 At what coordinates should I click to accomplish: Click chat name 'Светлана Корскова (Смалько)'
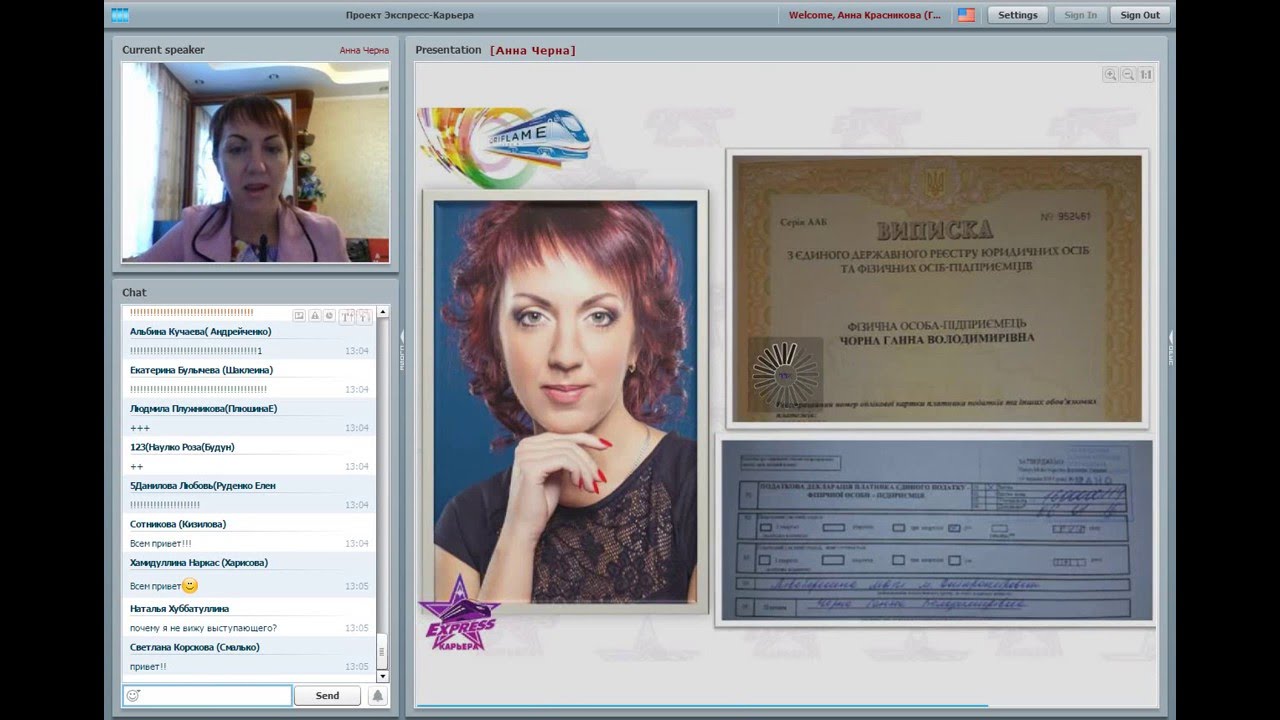195,647
